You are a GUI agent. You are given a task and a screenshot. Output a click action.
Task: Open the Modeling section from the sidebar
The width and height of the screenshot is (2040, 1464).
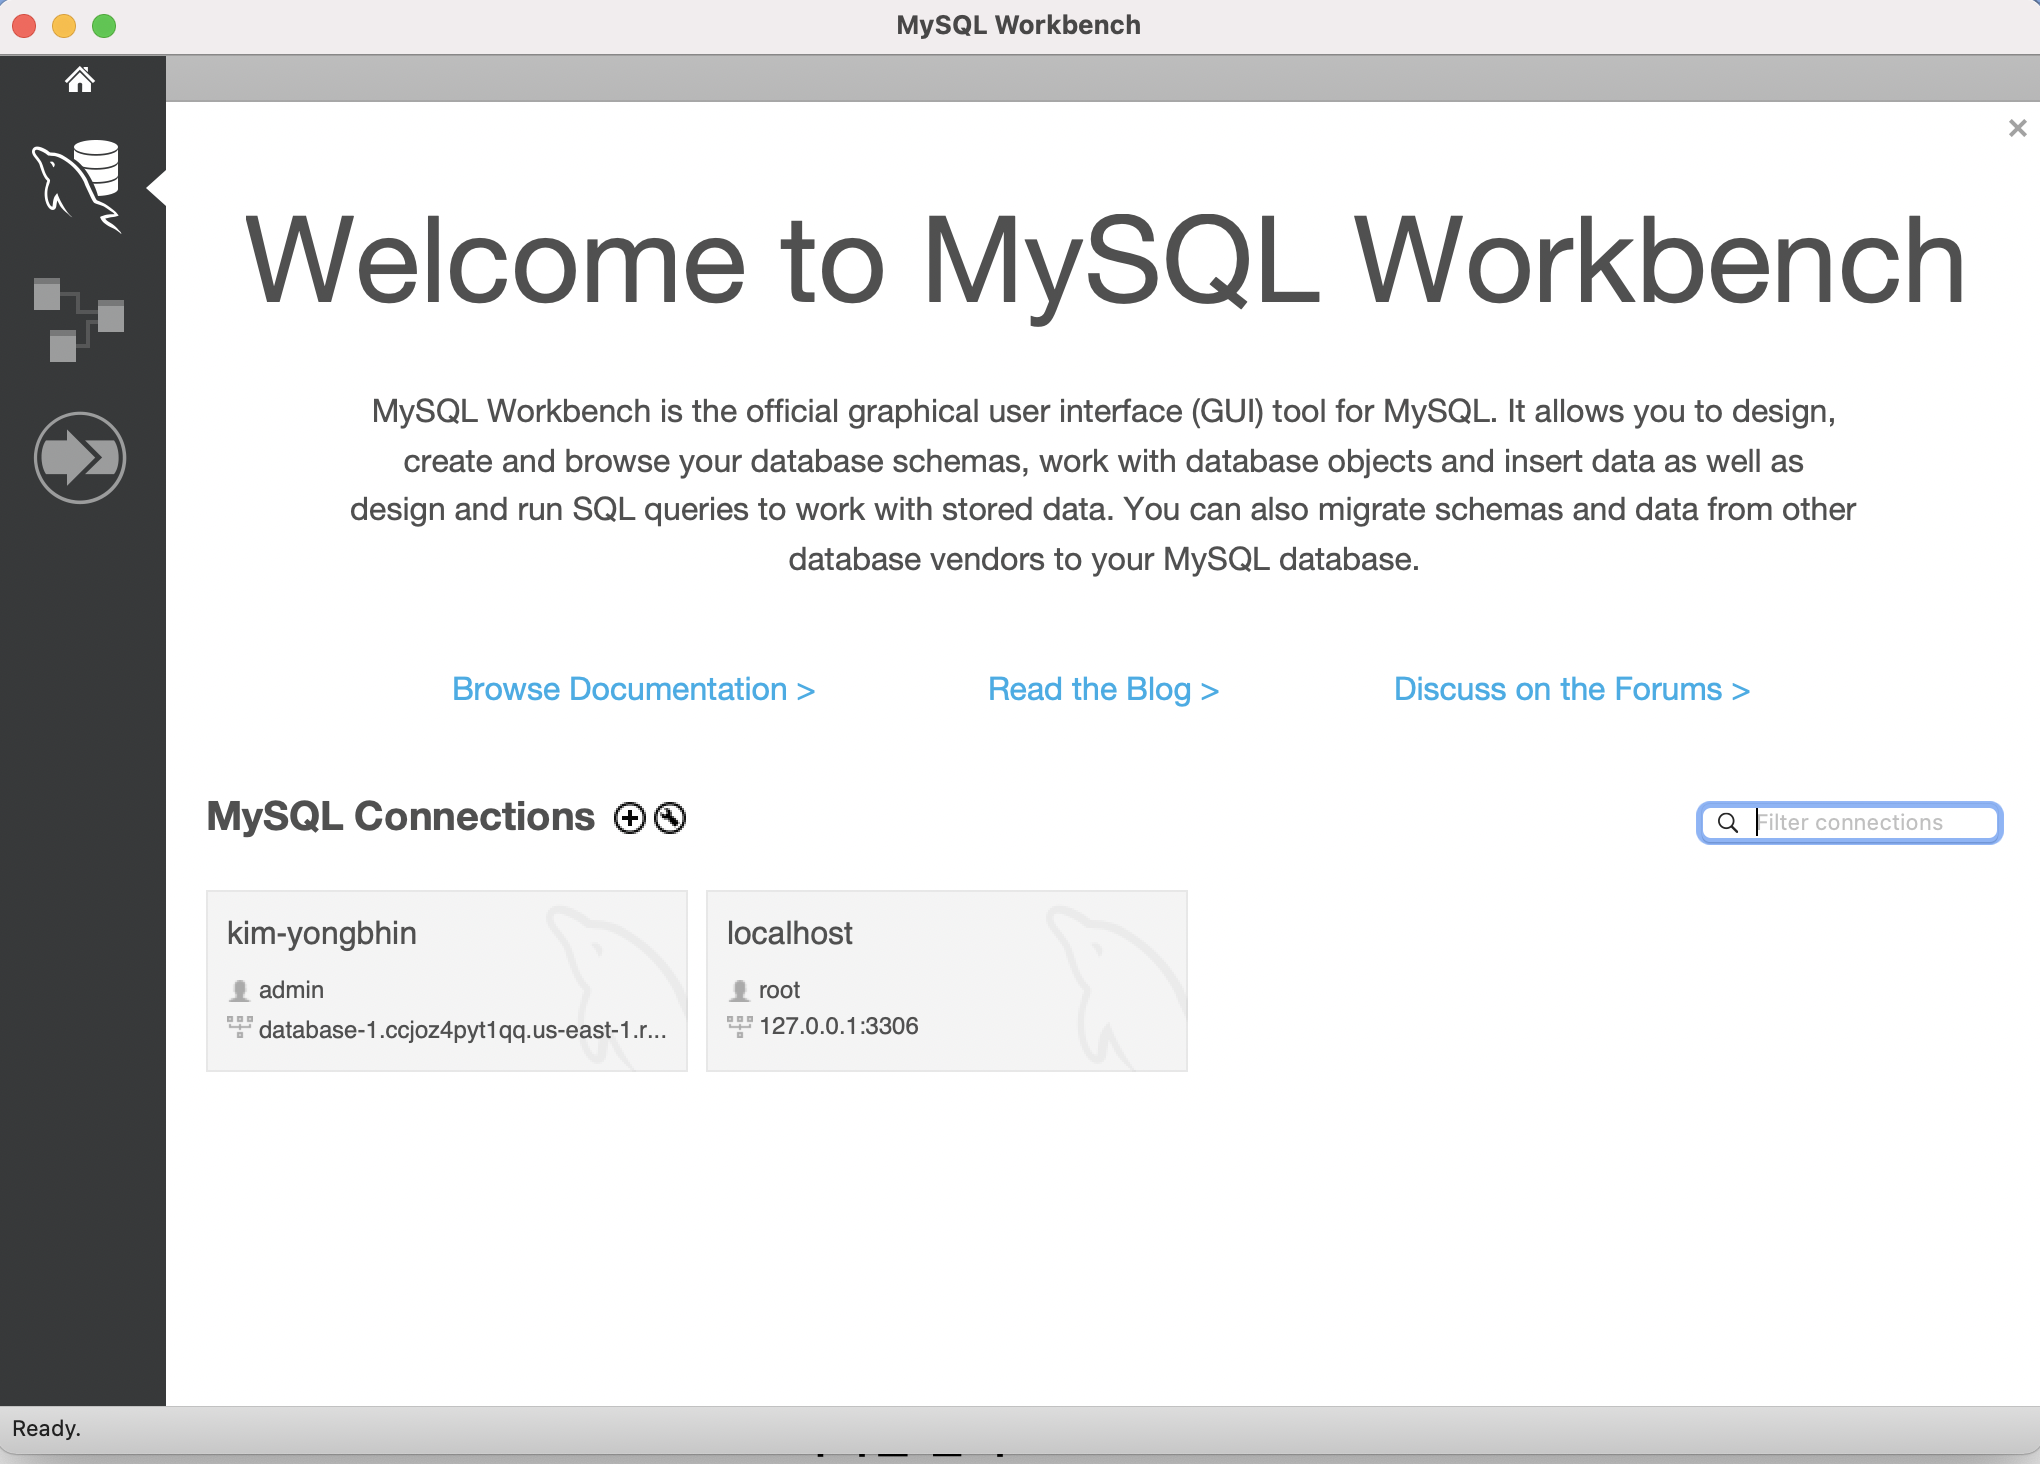[80, 318]
